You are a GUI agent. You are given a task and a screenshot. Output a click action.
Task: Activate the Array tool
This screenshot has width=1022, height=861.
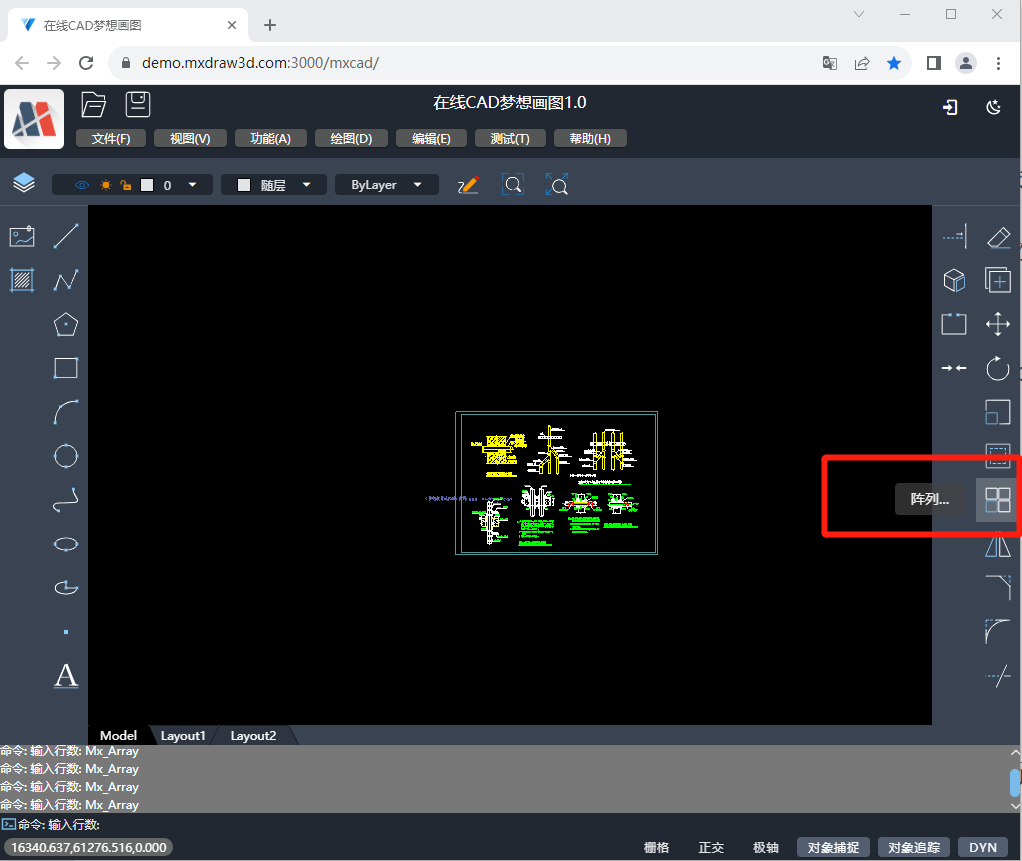pyautogui.click(x=997, y=500)
